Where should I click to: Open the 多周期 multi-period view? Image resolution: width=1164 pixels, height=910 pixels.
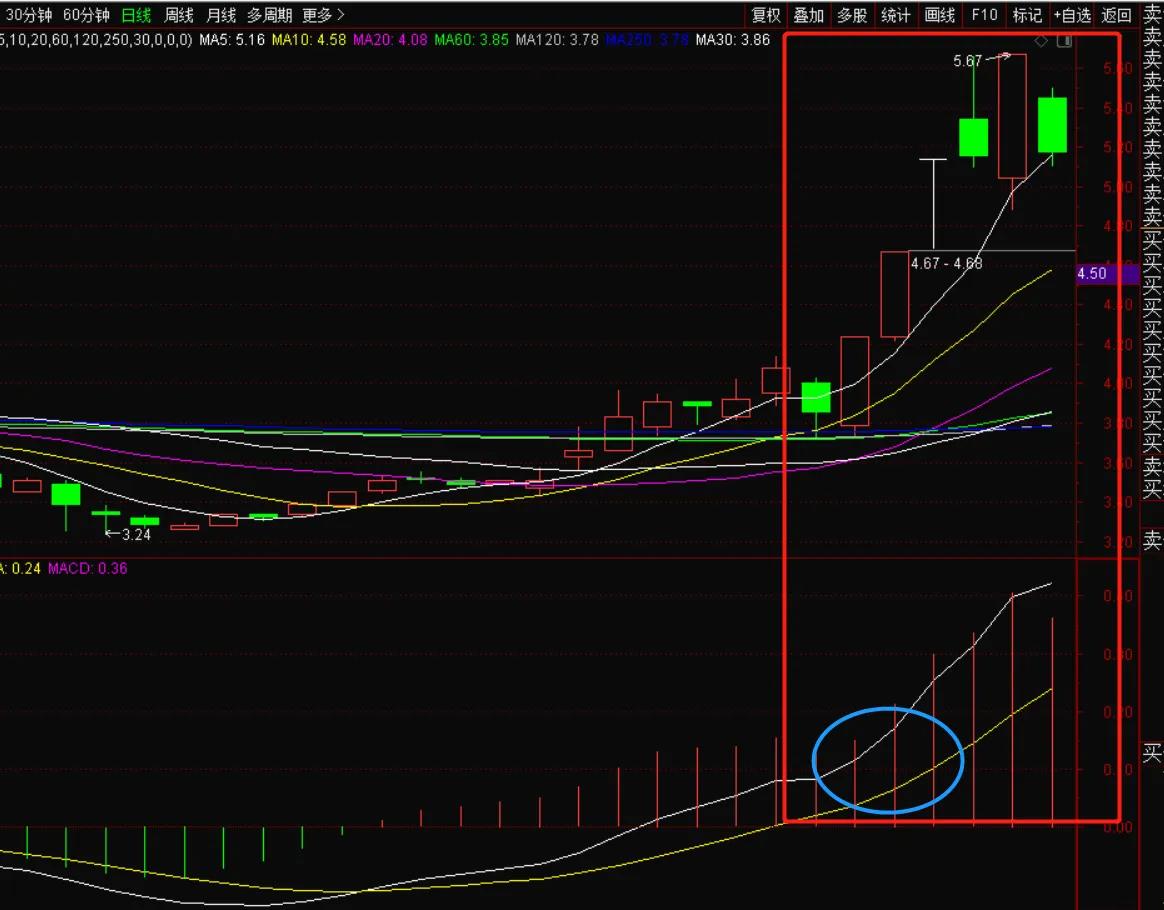point(269,15)
